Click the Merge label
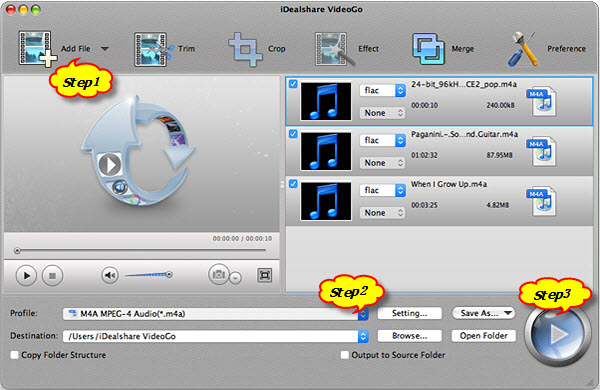The image size is (600, 390). pos(463,49)
